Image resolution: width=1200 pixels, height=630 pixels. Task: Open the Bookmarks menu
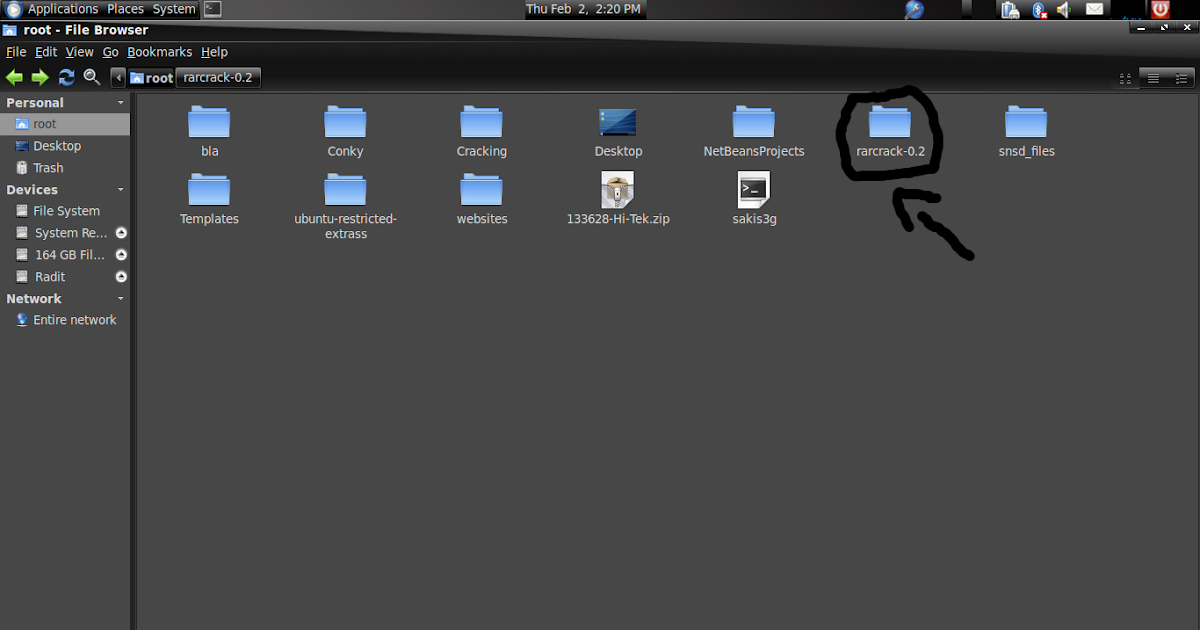click(159, 52)
